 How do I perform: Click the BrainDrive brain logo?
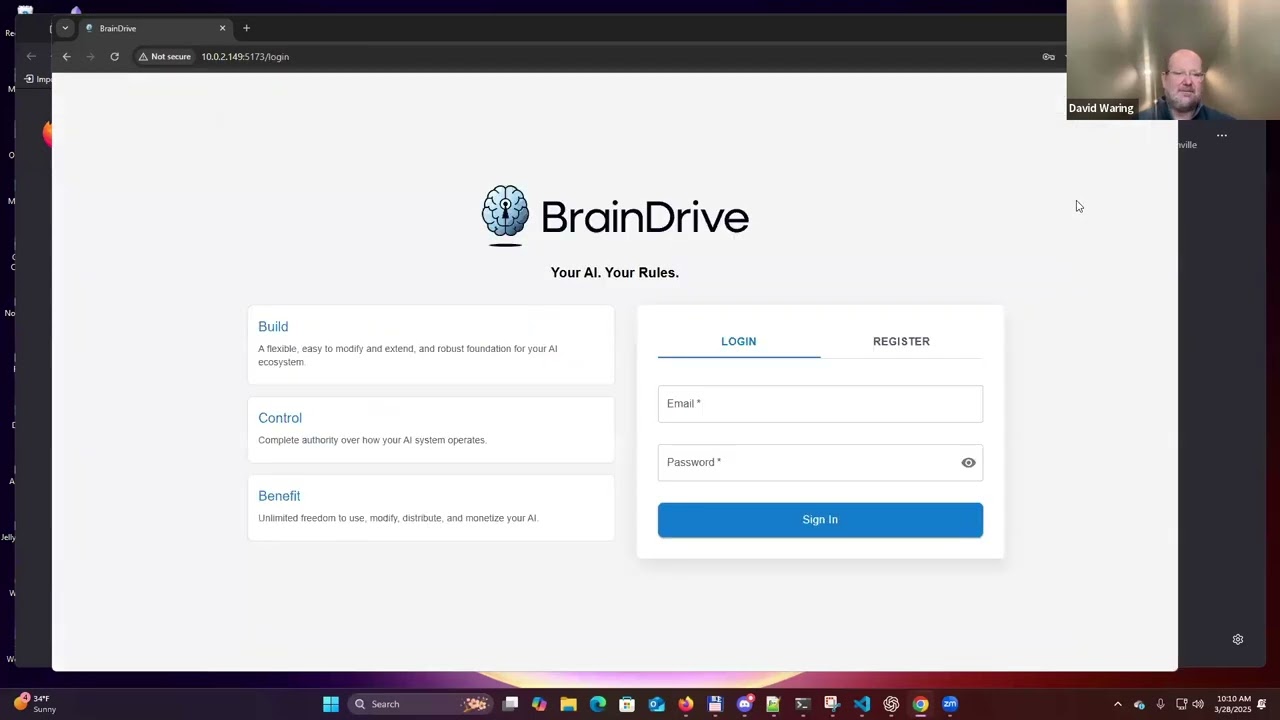coord(505,212)
